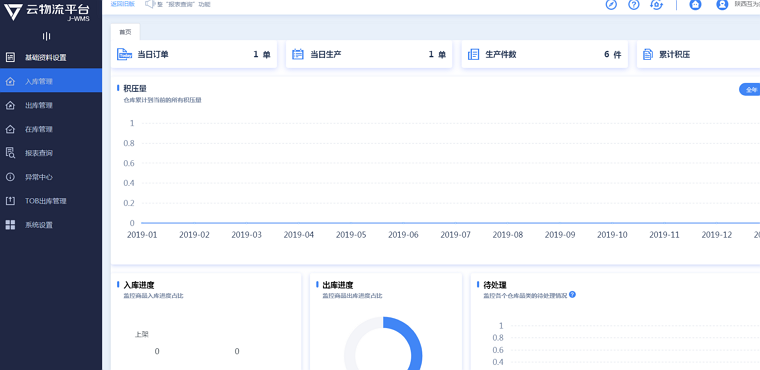Click the 2019-02 axis label
This screenshot has width=760, height=370.
point(194,235)
